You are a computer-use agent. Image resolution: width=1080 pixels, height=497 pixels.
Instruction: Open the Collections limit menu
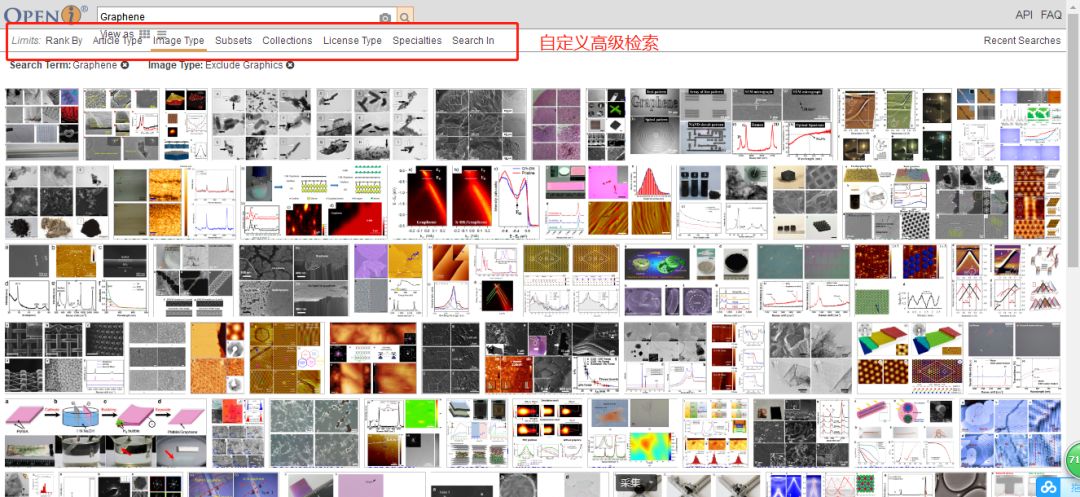click(x=287, y=41)
